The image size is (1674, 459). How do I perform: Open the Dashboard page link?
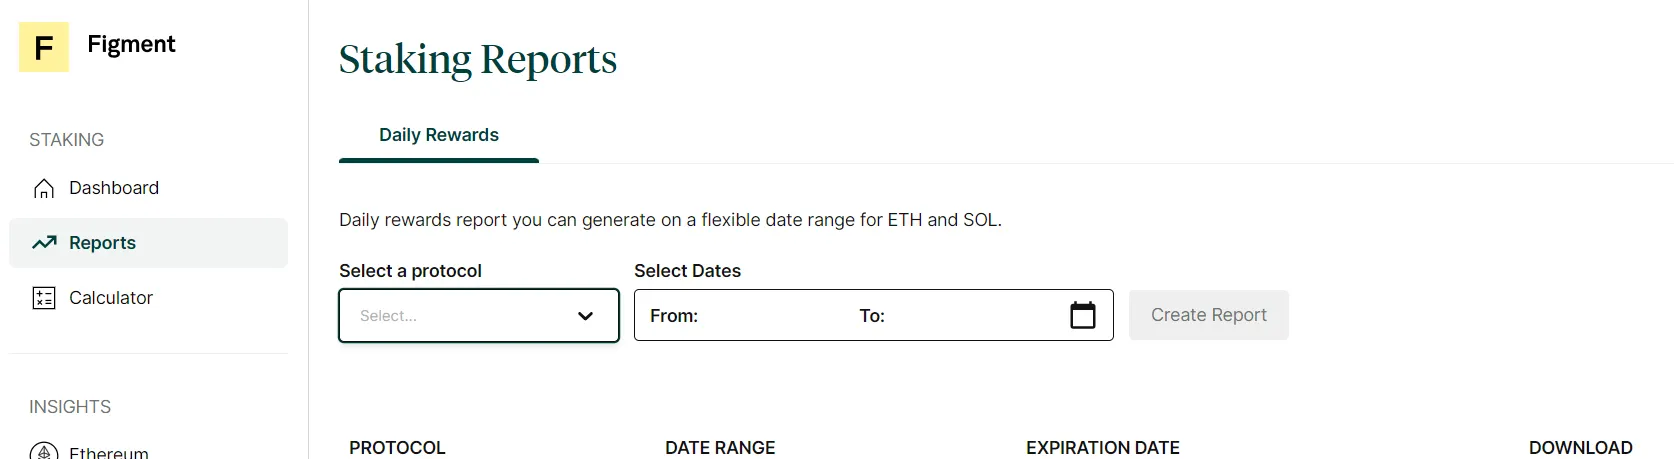(x=114, y=188)
